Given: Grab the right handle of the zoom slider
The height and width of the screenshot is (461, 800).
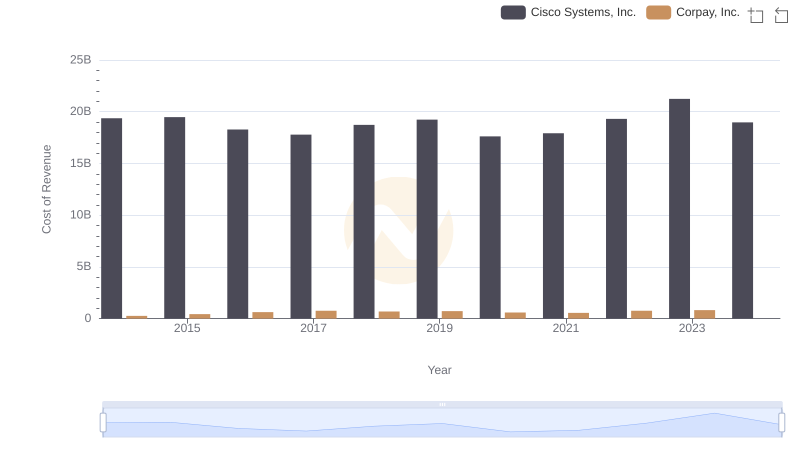Looking at the screenshot, I should coord(782,422).
